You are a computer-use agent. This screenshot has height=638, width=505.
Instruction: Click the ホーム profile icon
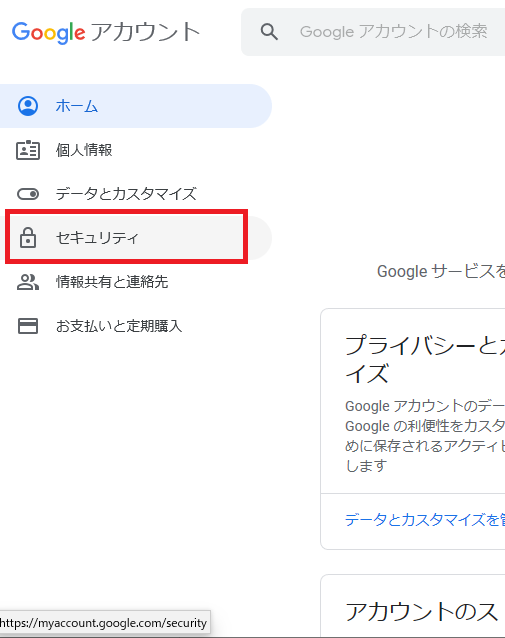28,106
